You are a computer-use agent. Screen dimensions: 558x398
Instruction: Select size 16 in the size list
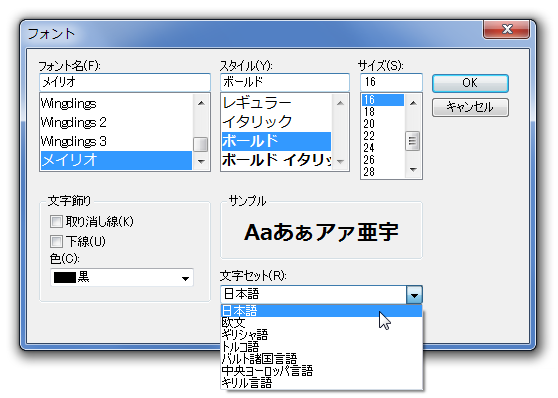(x=383, y=100)
